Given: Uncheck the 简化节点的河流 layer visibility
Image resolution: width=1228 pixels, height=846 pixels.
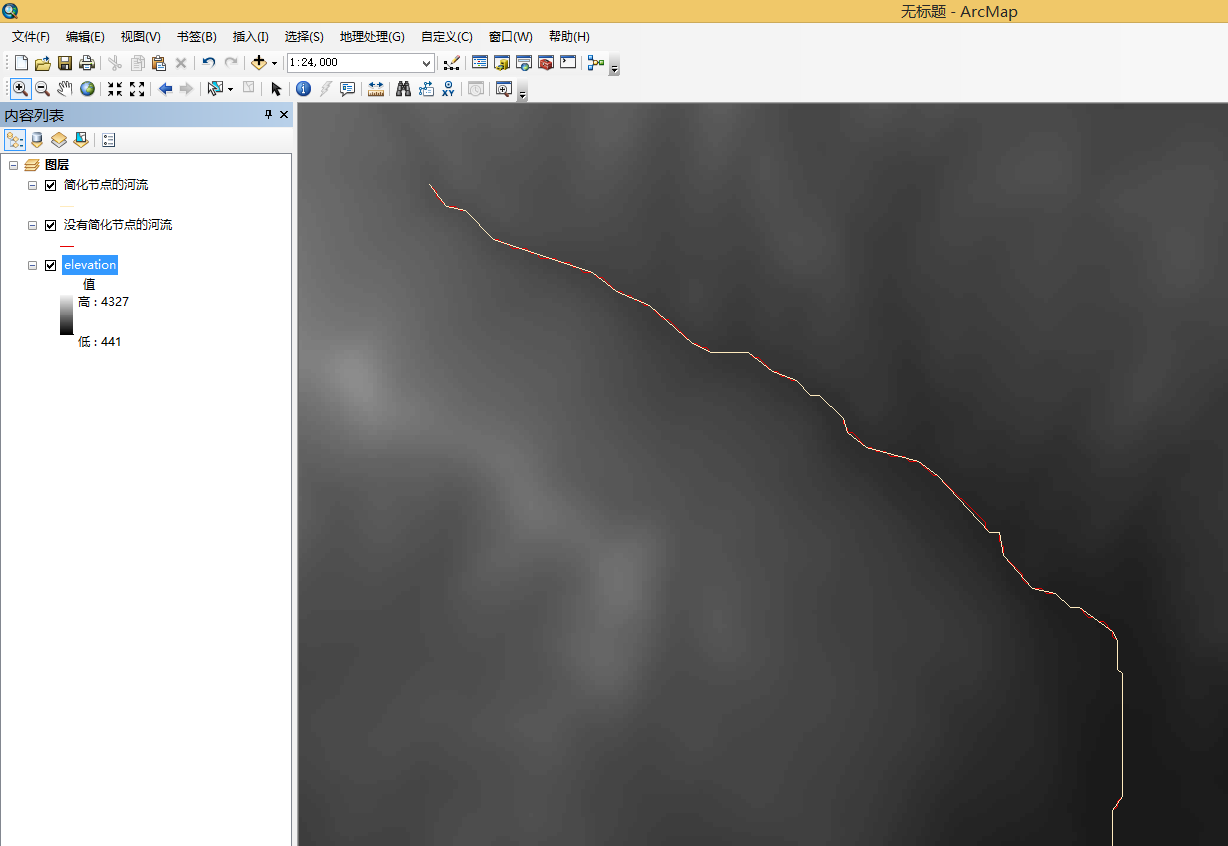Looking at the screenshot, I should tap(51, 185).
